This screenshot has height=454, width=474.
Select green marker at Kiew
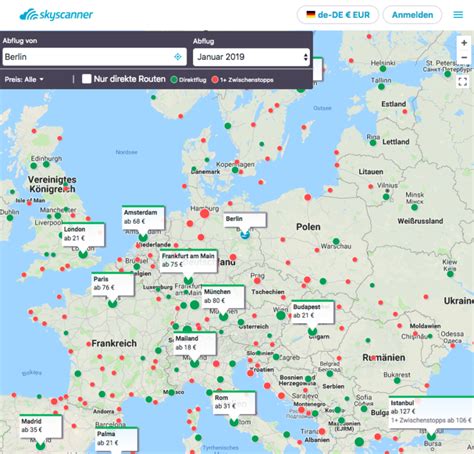450,274
